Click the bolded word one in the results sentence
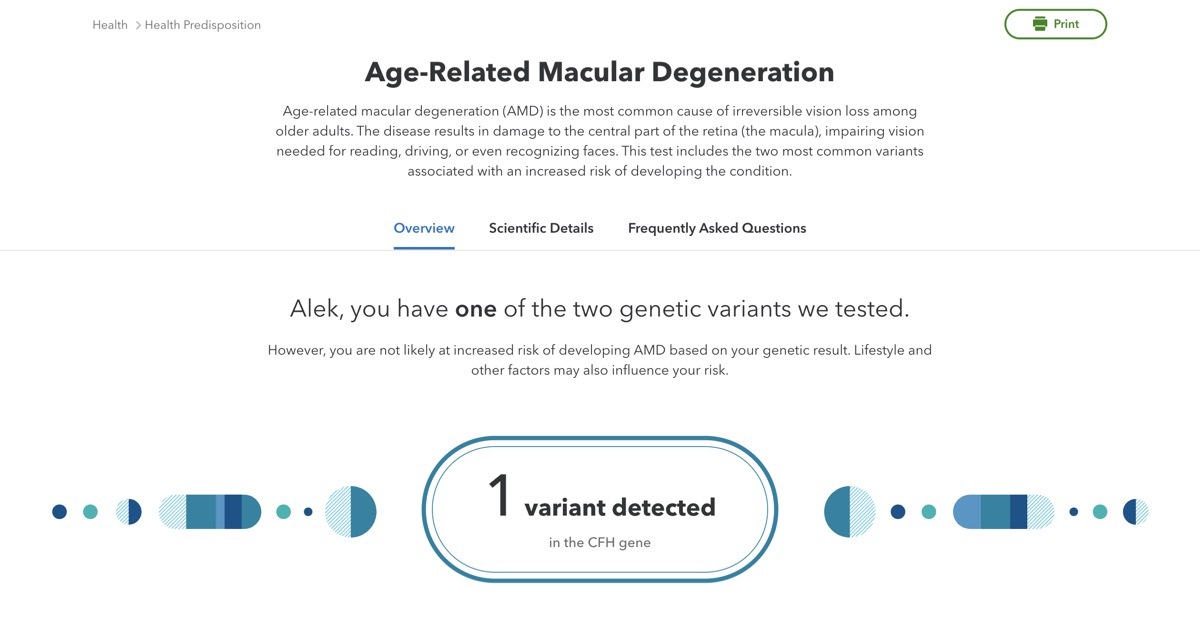The height and width of the screenshot is (634, 1200). [x=478, y=309]
